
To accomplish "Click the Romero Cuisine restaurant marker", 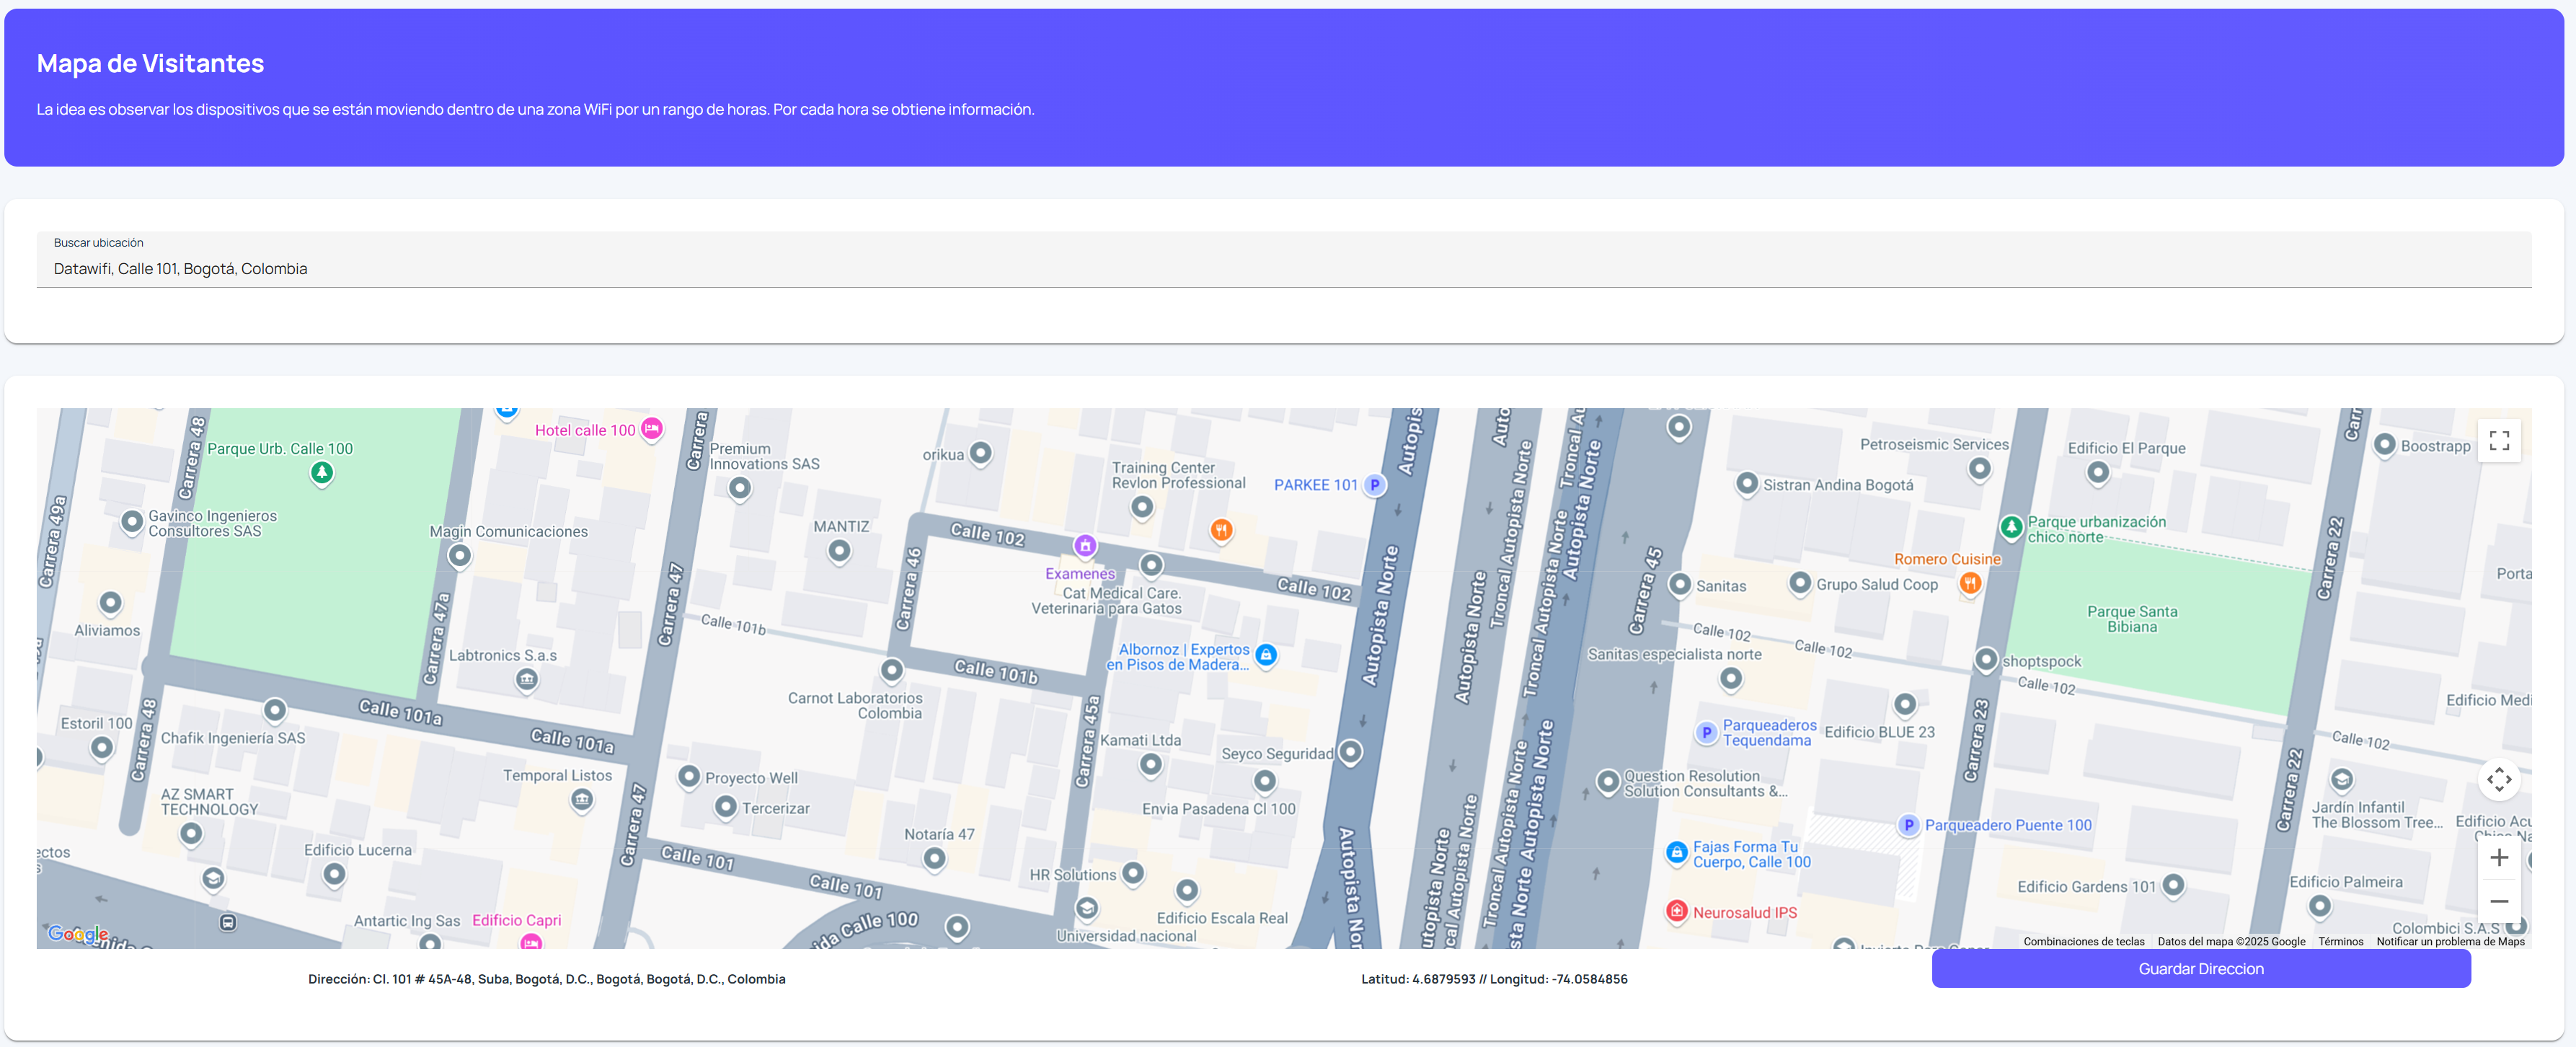I will [x=1970, y=582].
